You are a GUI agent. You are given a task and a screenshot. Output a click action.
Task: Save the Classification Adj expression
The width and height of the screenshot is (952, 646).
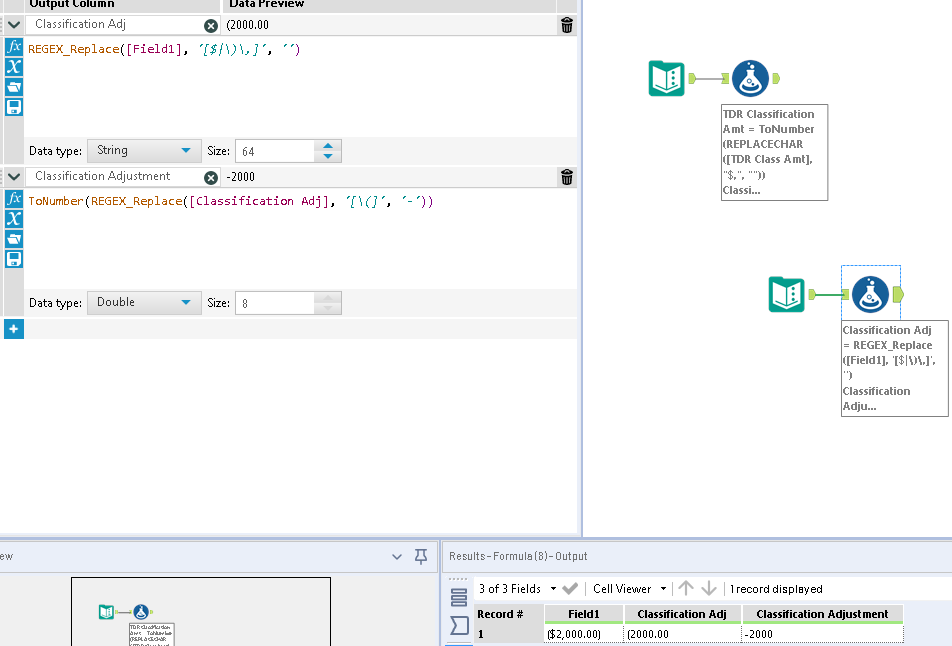14,107
